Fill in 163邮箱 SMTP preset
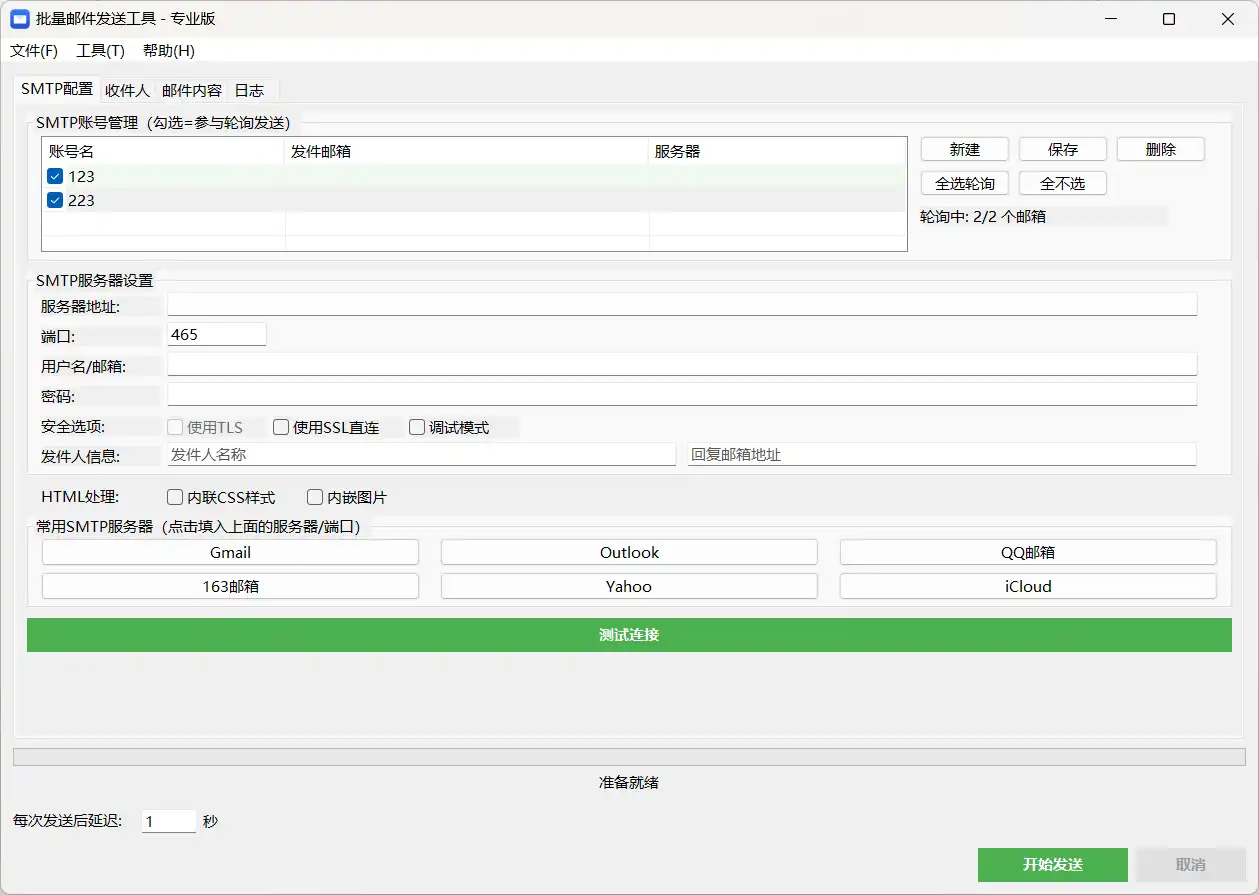Image resolution: width=1259 pixels, height=895 pixels. click(x=230, y=587)
